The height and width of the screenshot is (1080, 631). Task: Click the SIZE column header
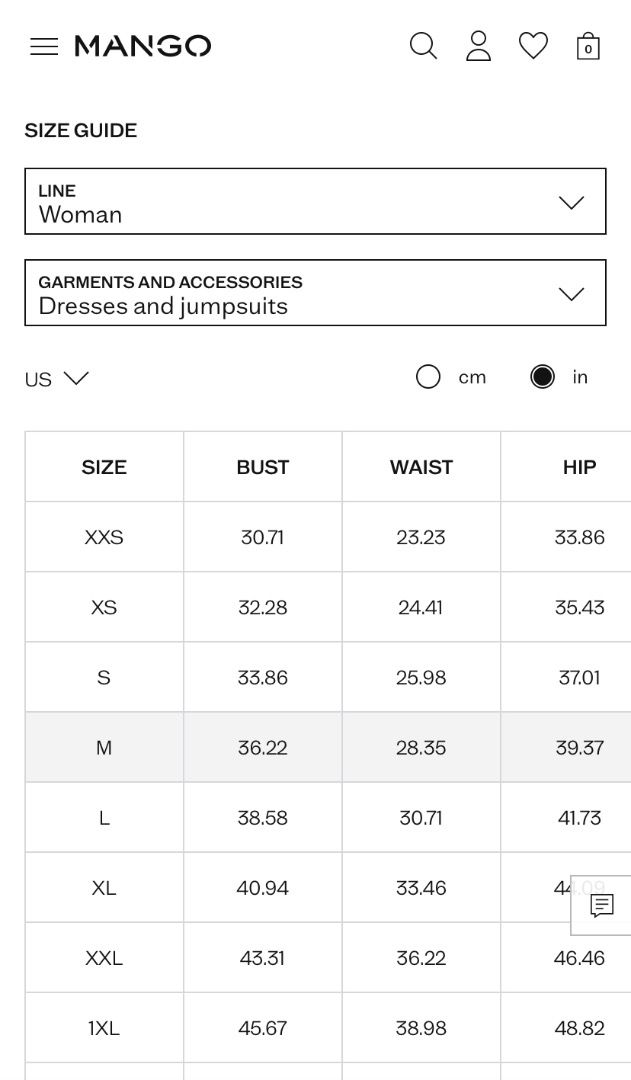point(104,467)
